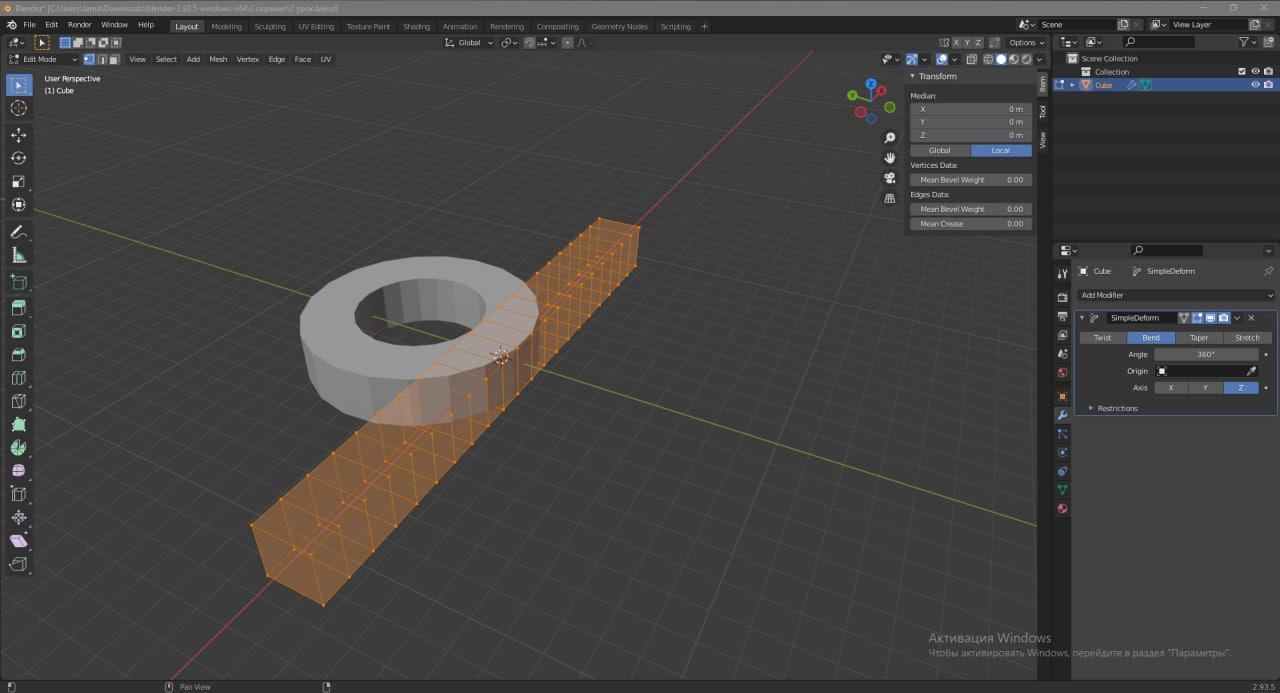The height and width of the screenshot is (693, 1280).
Task: Open the Vertex menu
Action: coord(247,59)
